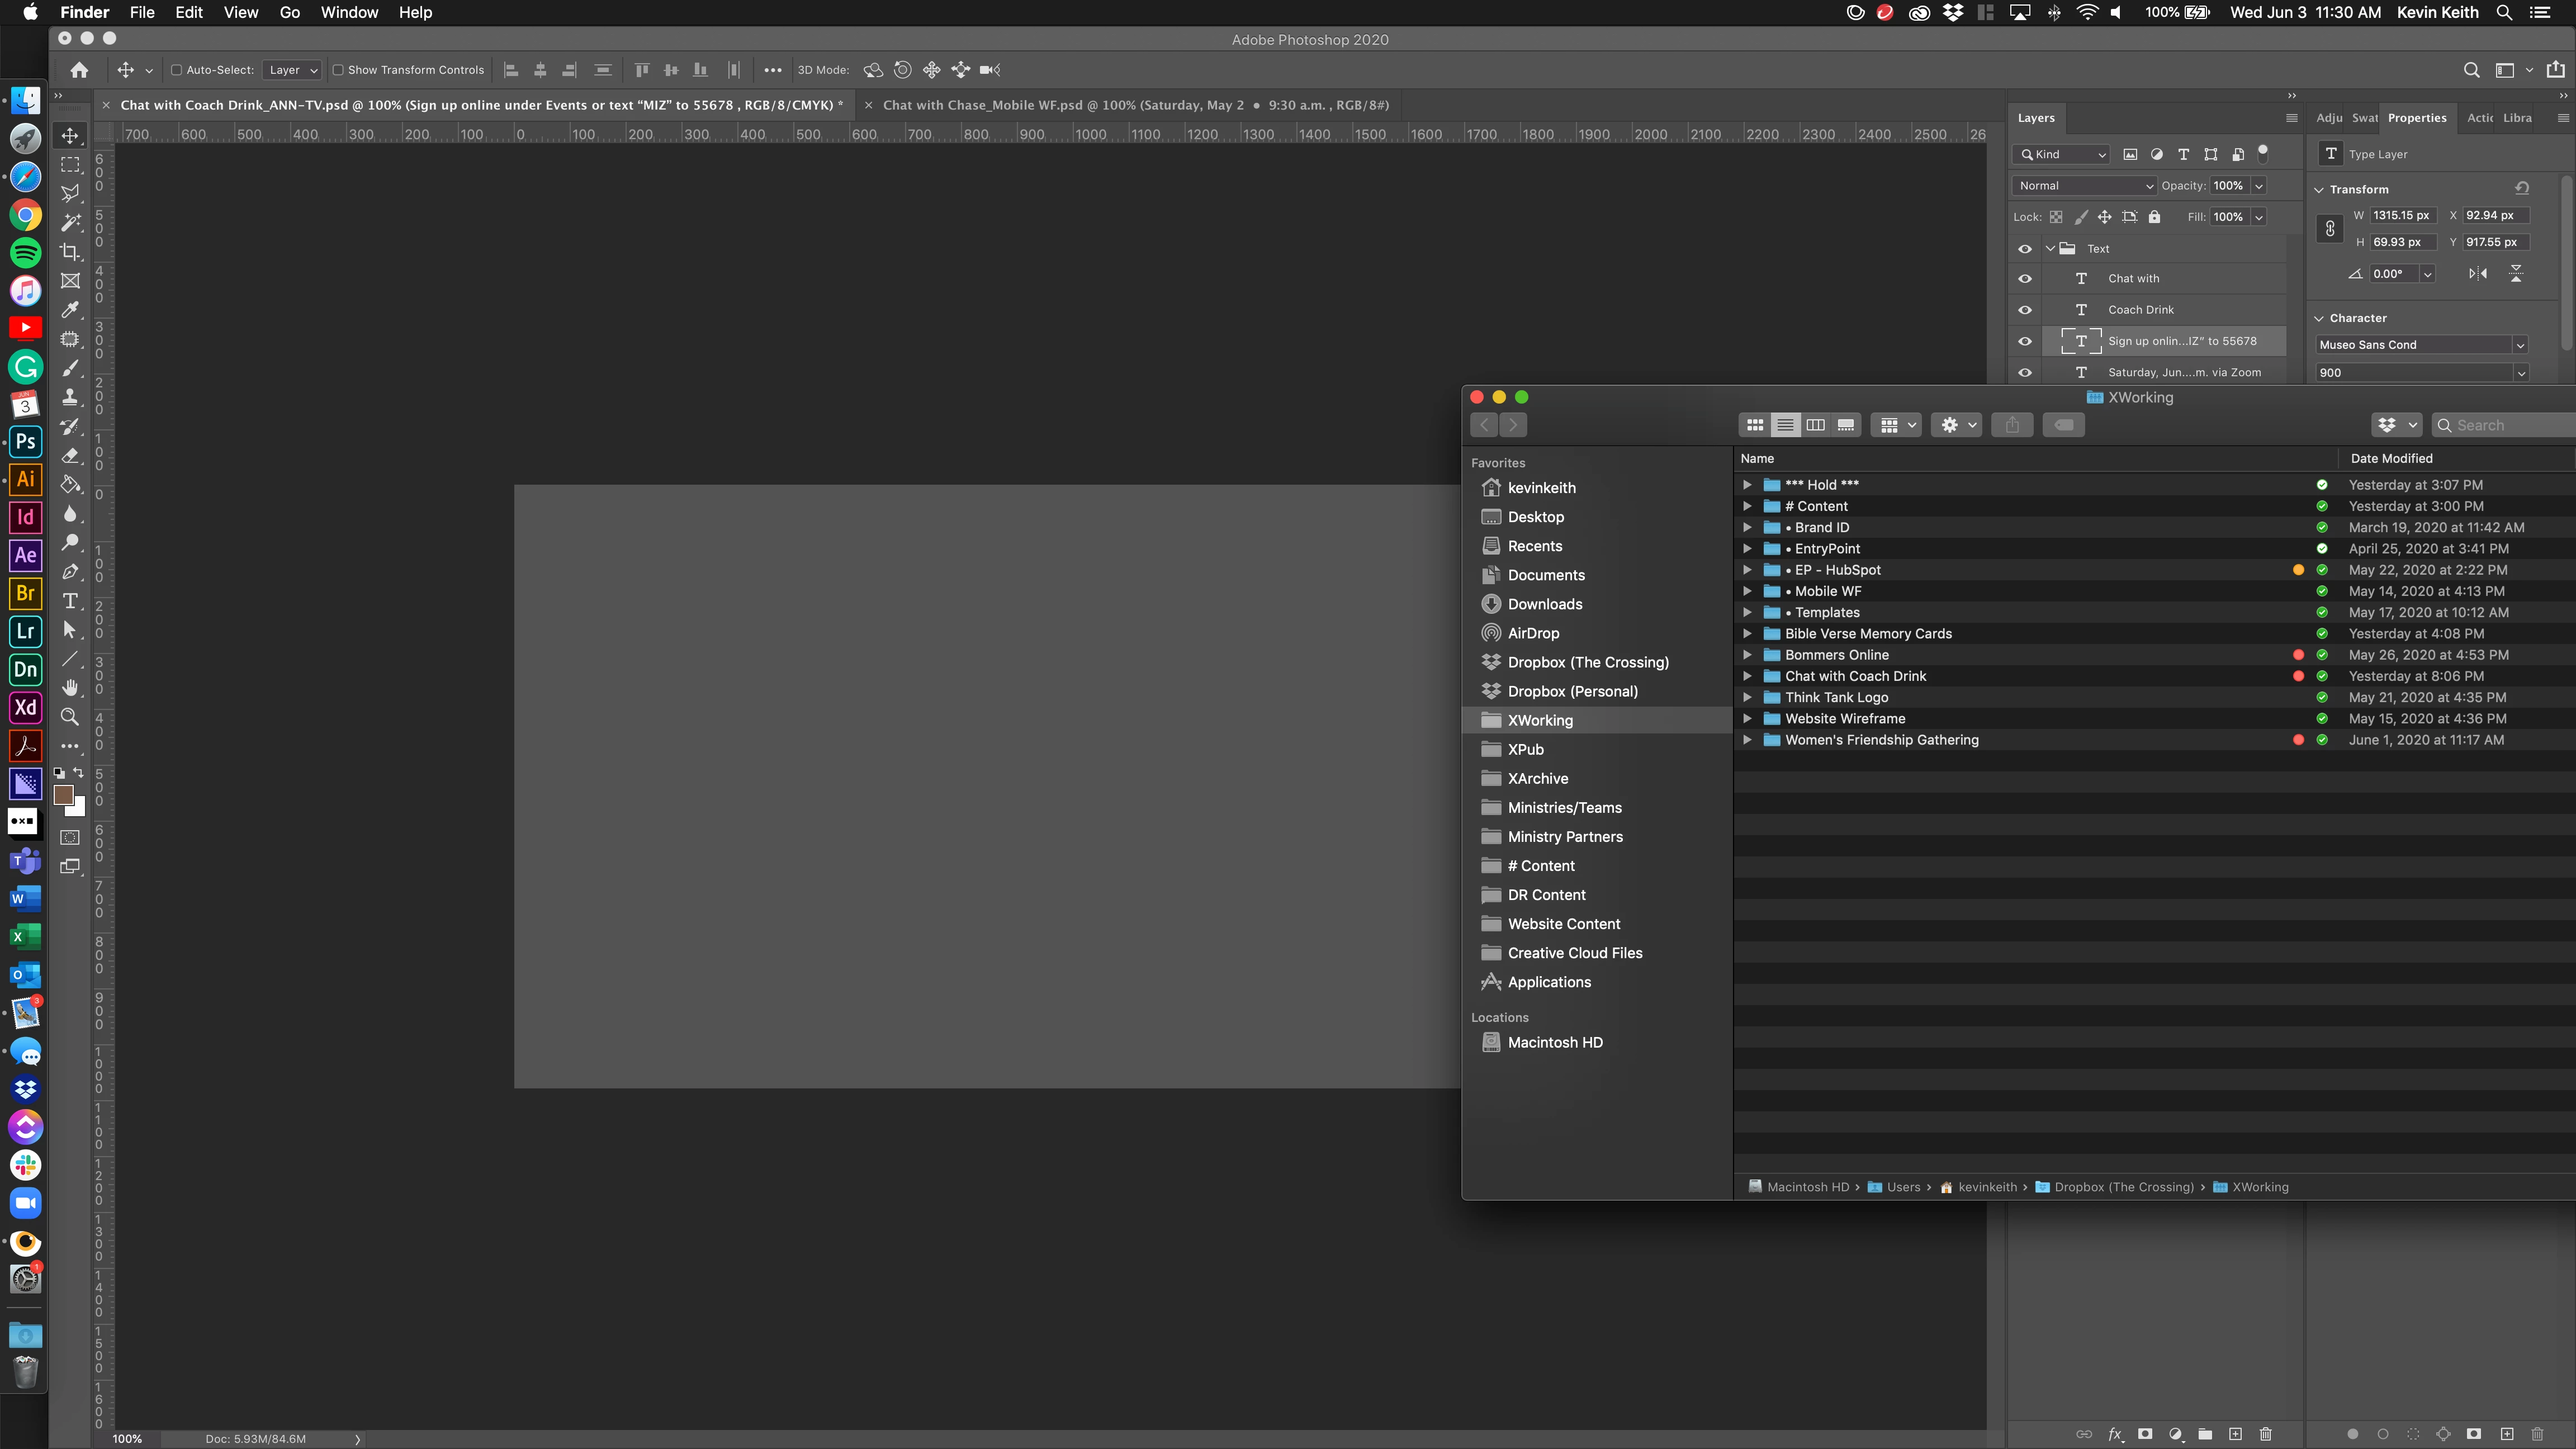Select the Rectangular Marquee tool
The height and width of the screenshot is (1449, 2576).
[x=70, y=165]
